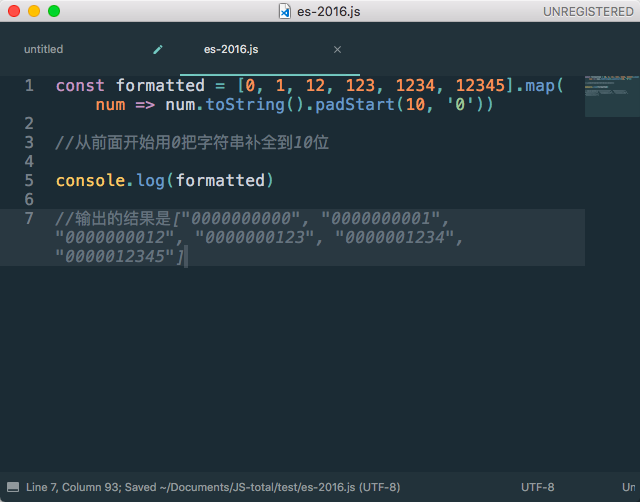
Task: Click line number 6 in the gutter
Action: (29, 200)
